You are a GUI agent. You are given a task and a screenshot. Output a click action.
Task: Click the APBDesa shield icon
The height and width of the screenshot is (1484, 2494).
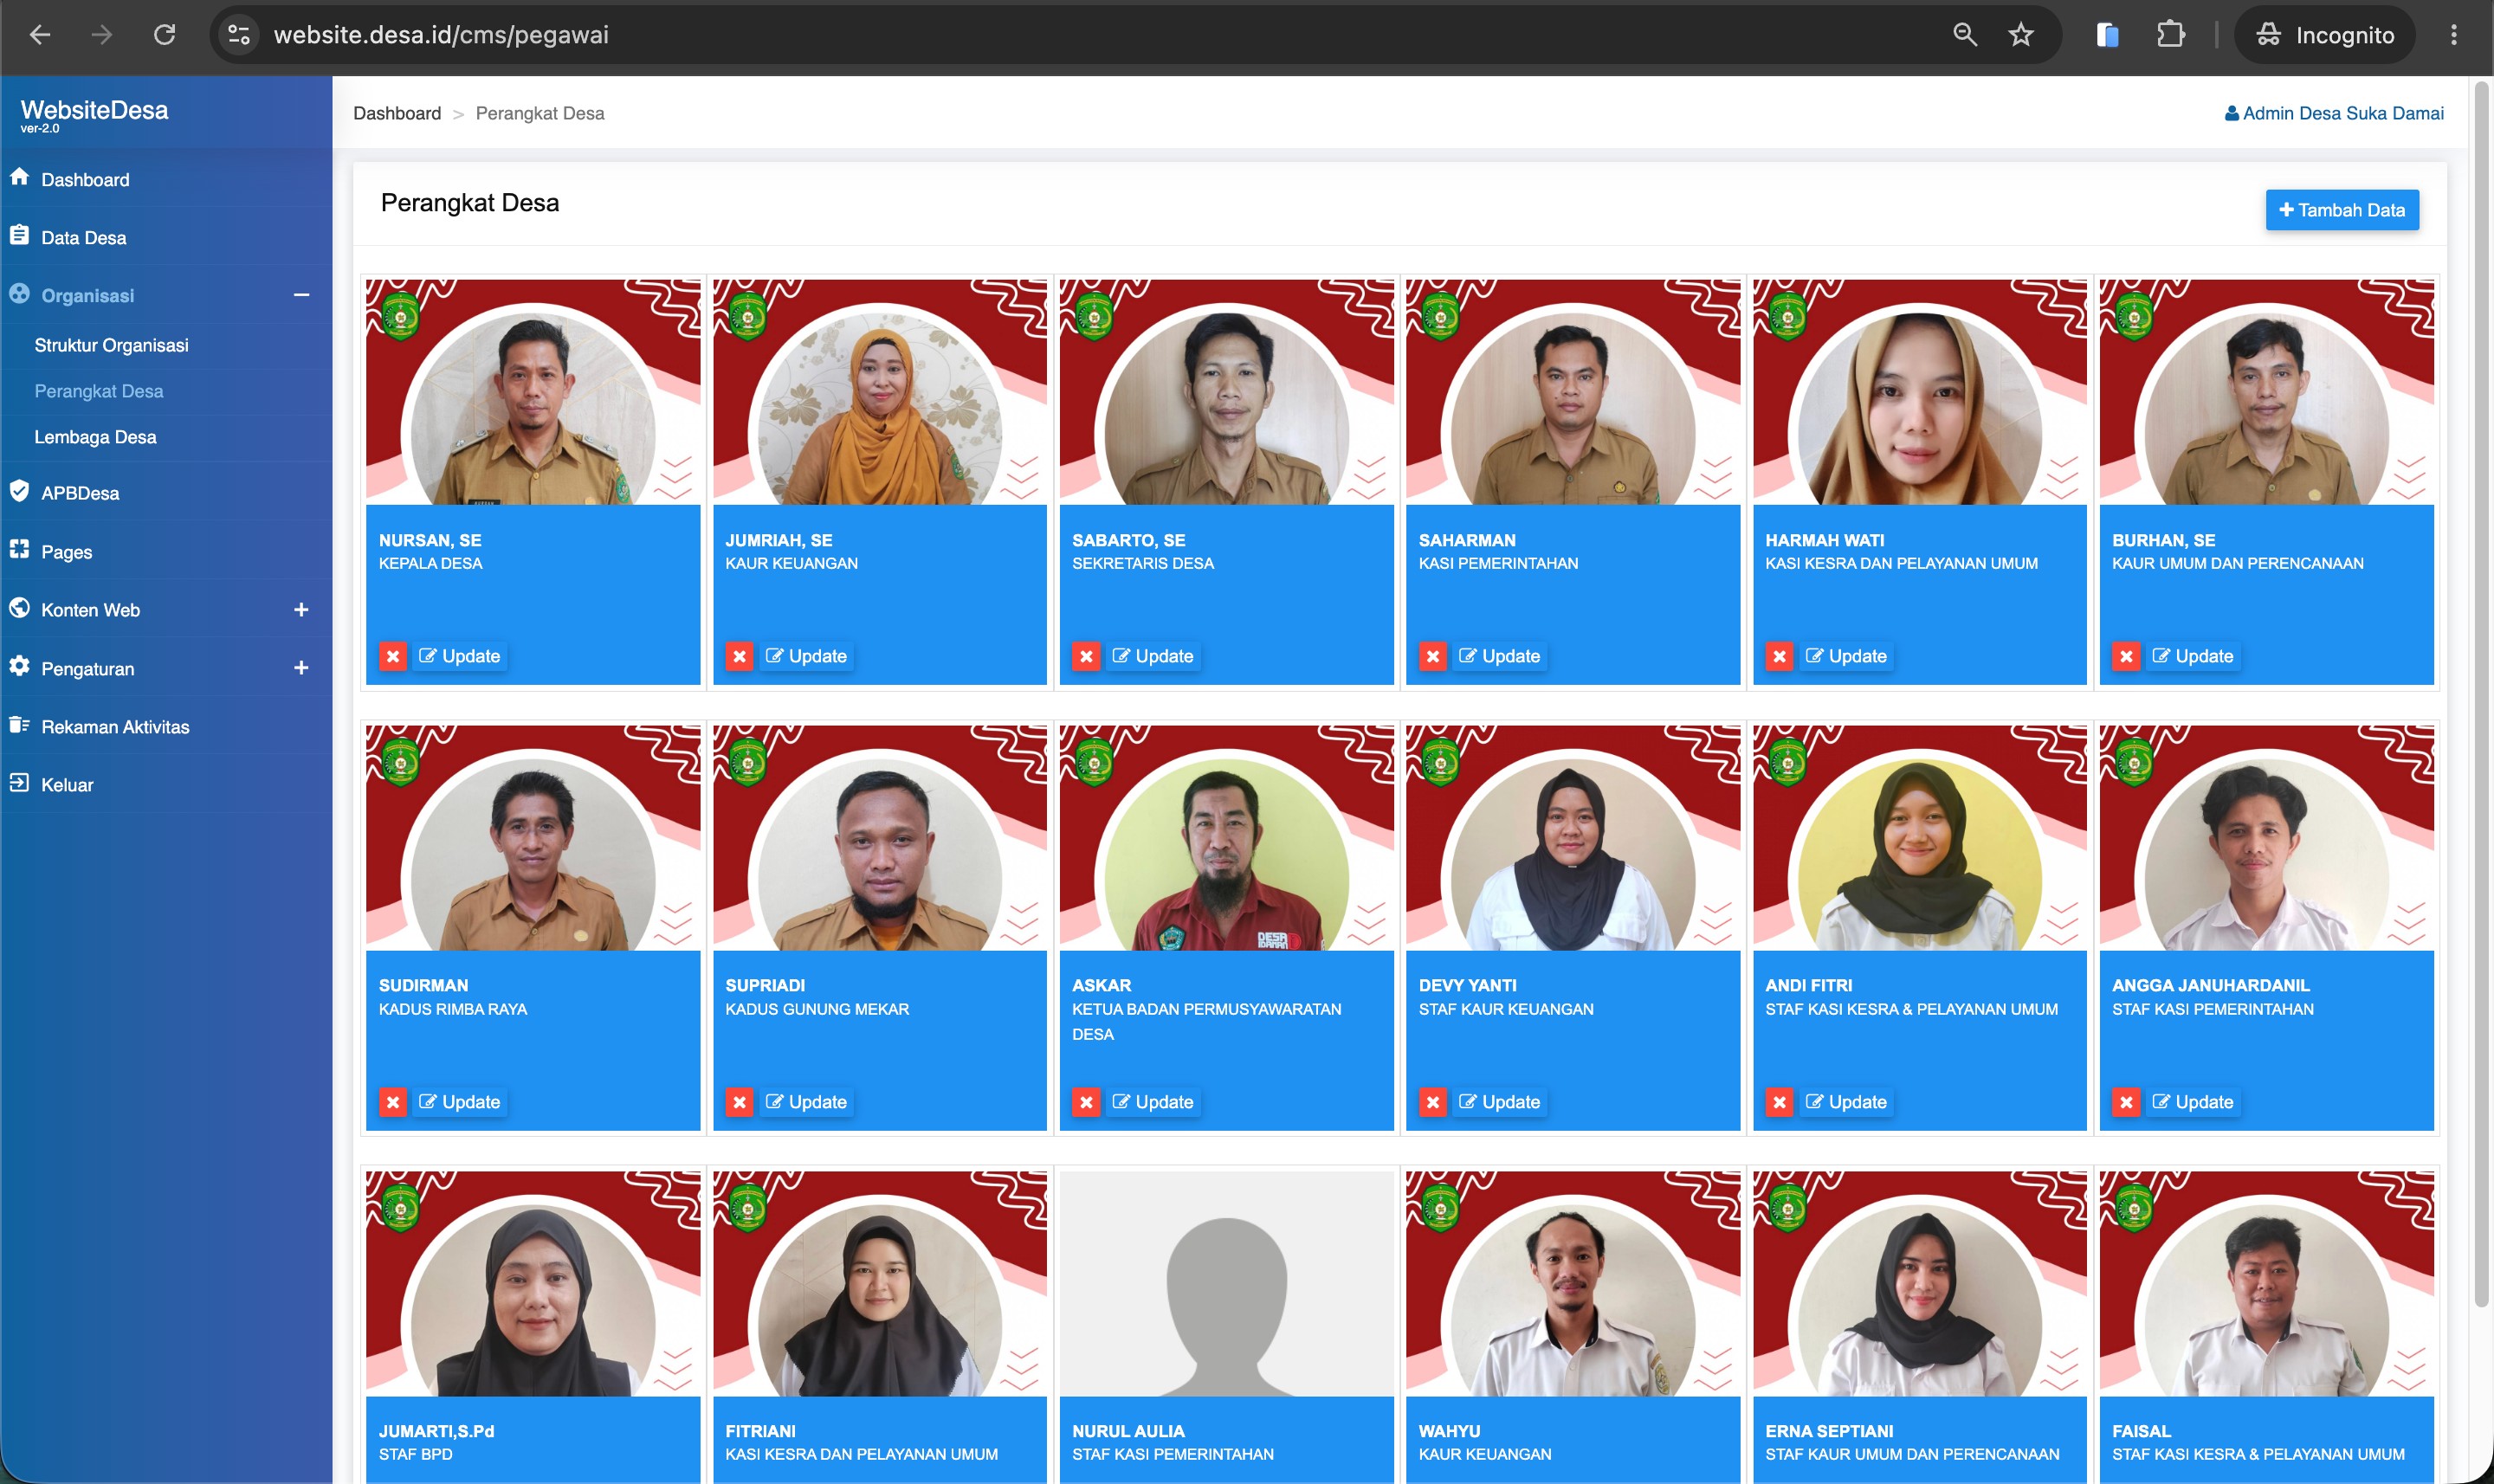tap(19, 491)
